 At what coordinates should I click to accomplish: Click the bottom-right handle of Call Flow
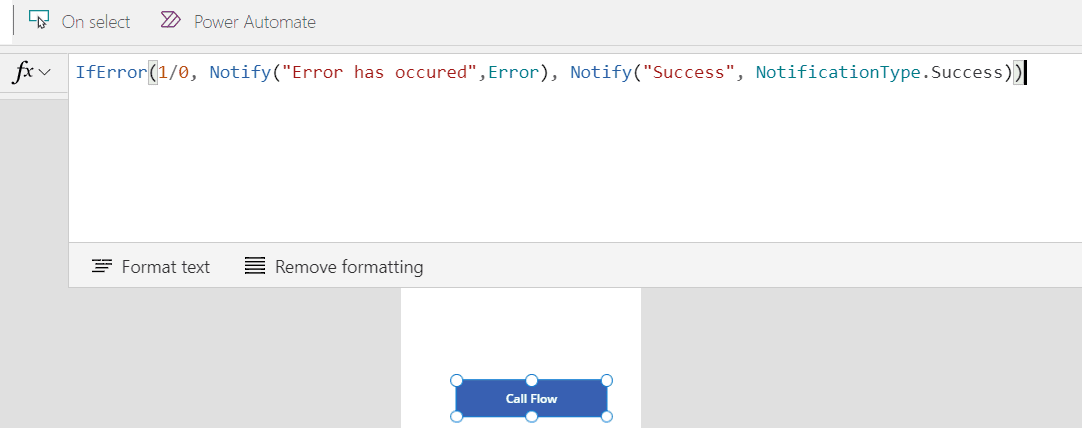click(x=607, y=416)
